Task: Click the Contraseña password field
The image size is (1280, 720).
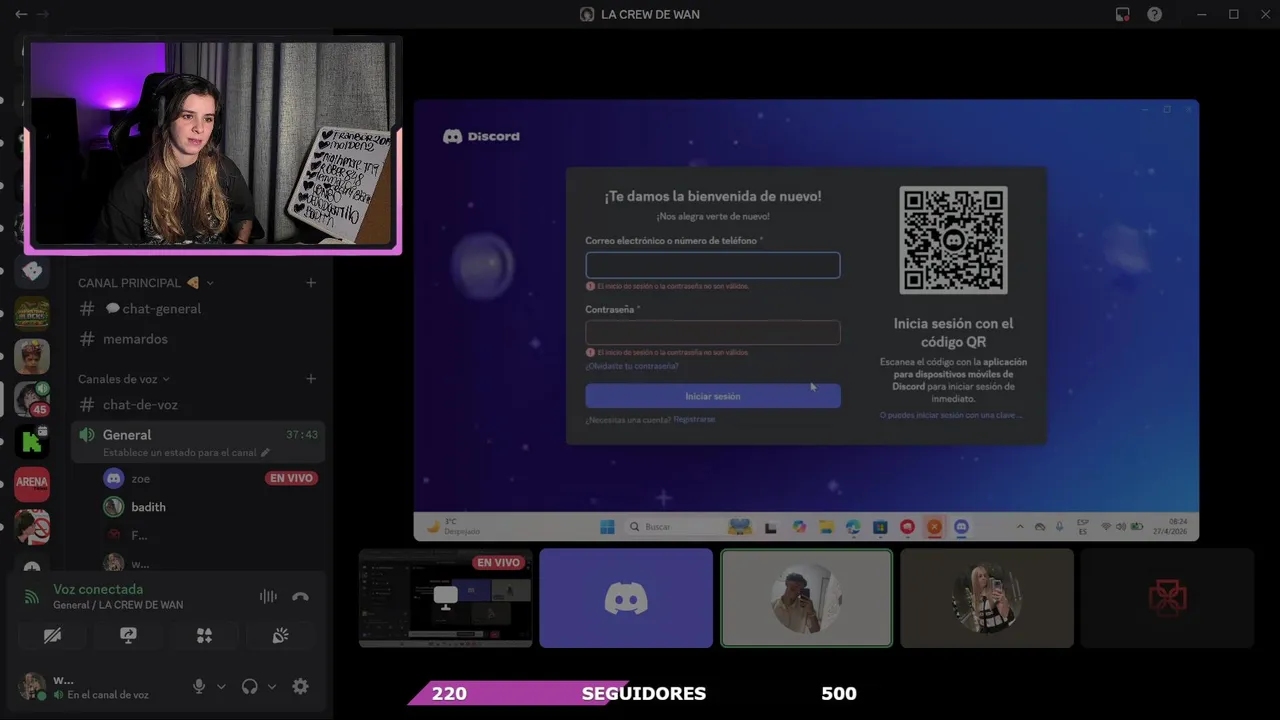Action: (713, 332)
